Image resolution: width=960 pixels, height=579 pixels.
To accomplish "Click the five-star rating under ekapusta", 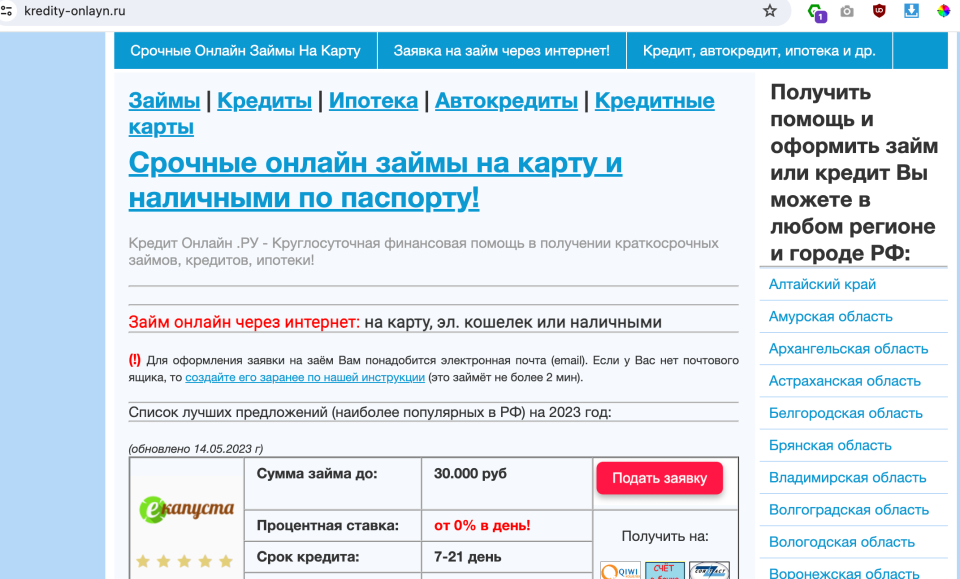I will 184,561.
